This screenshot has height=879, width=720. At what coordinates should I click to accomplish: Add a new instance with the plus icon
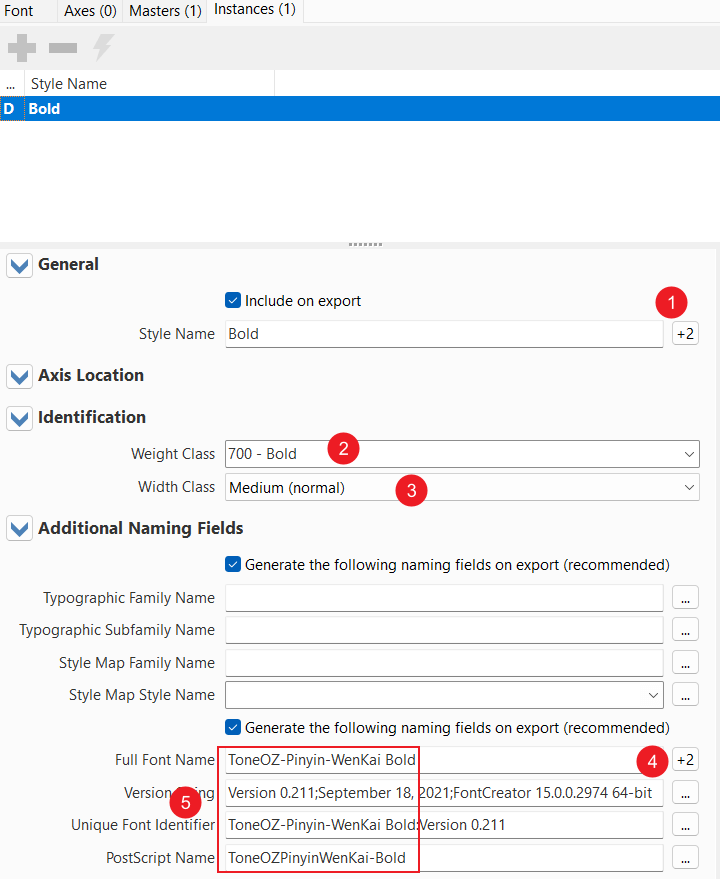click(x=22, y=48)
